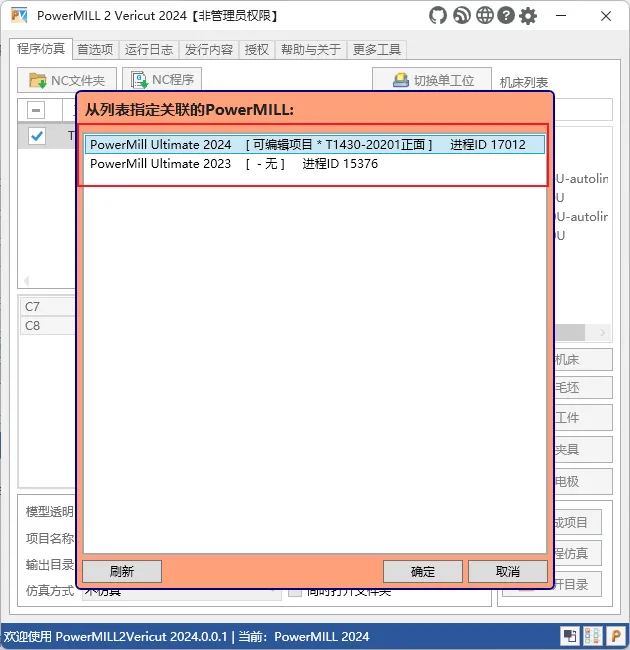The image size is (630, 650).
Task: Open help via the question mark icon
Action: click(506, 16)
